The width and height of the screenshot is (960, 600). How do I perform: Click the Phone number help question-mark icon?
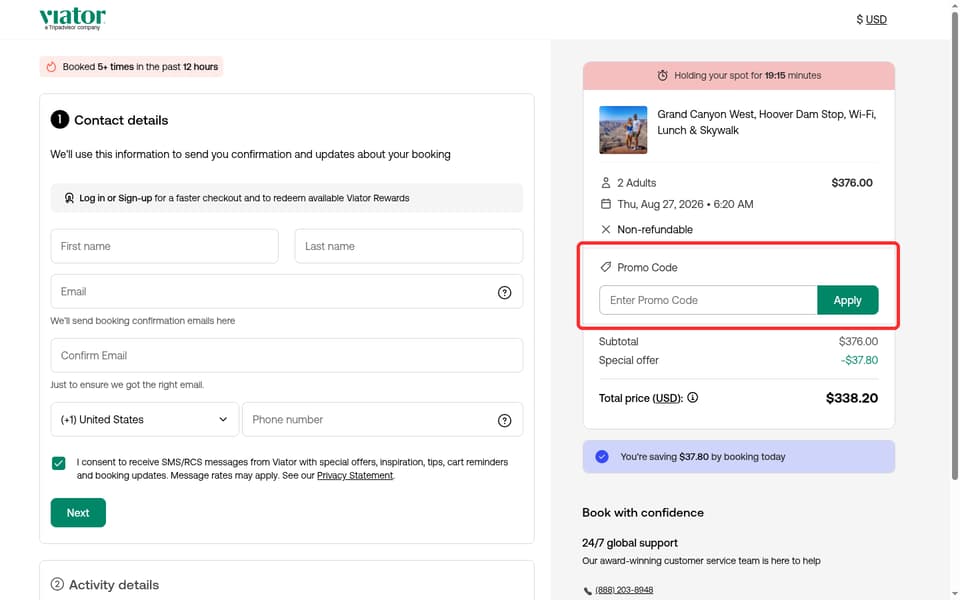pos(504,421)
